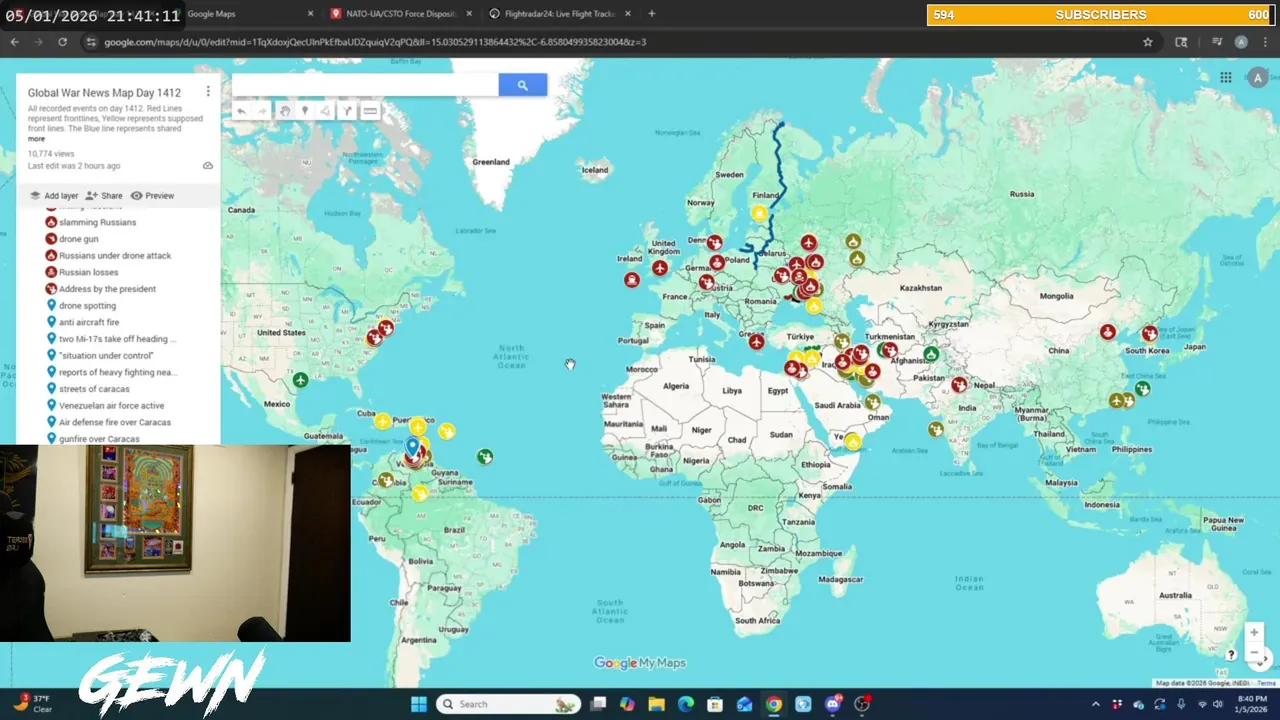Go back with browser back arrow
The image size is (1280, 720).
(x=15, y=42)
